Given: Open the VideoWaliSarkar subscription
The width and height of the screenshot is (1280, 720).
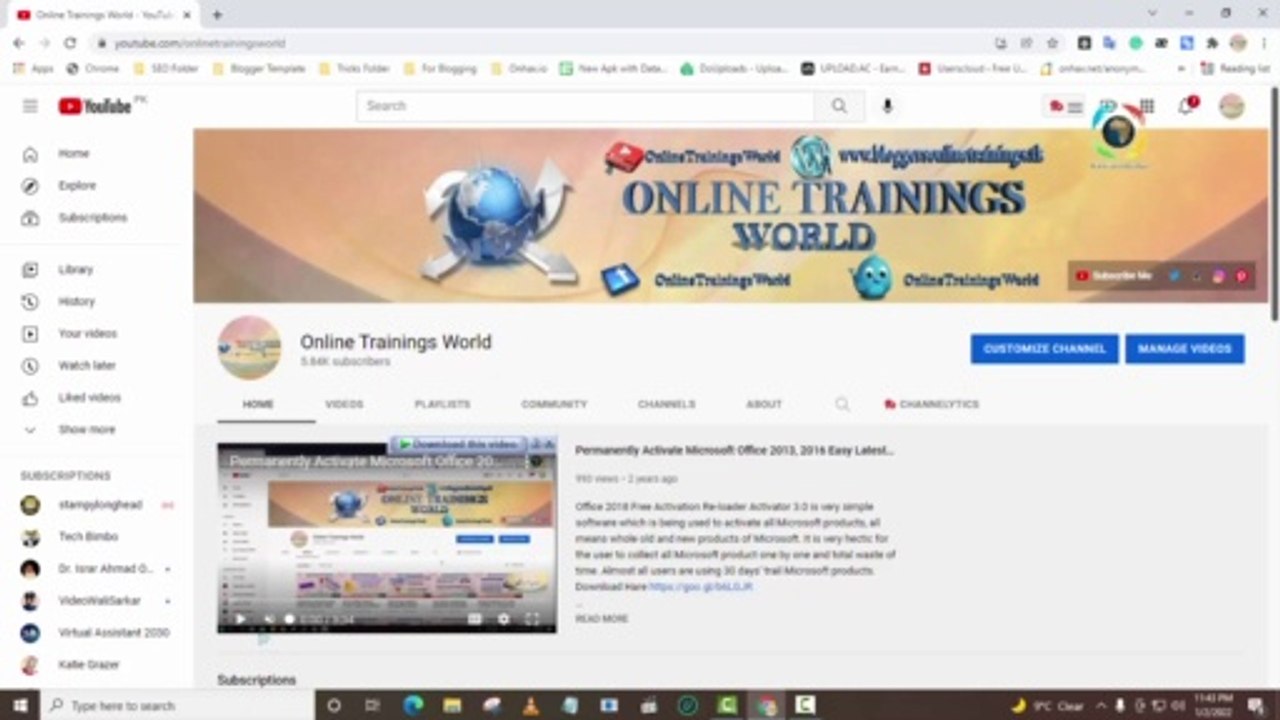Looking at the screenshot, I should coord(97,601).
